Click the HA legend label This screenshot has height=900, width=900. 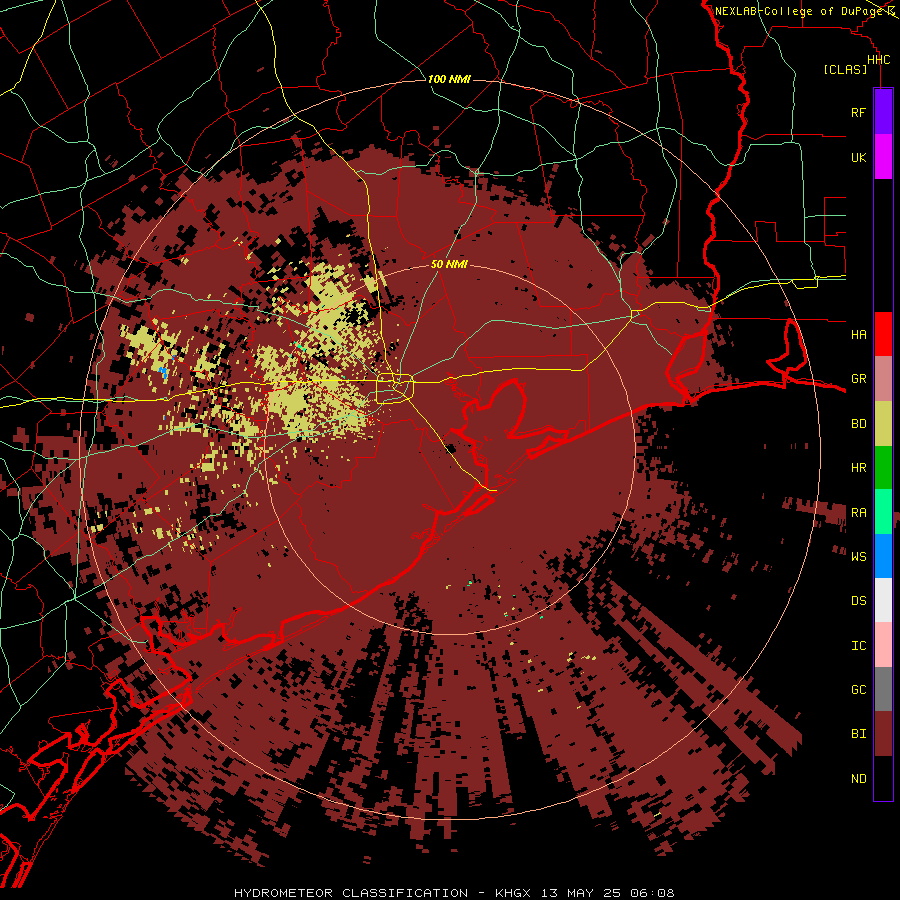pos(858,334)
